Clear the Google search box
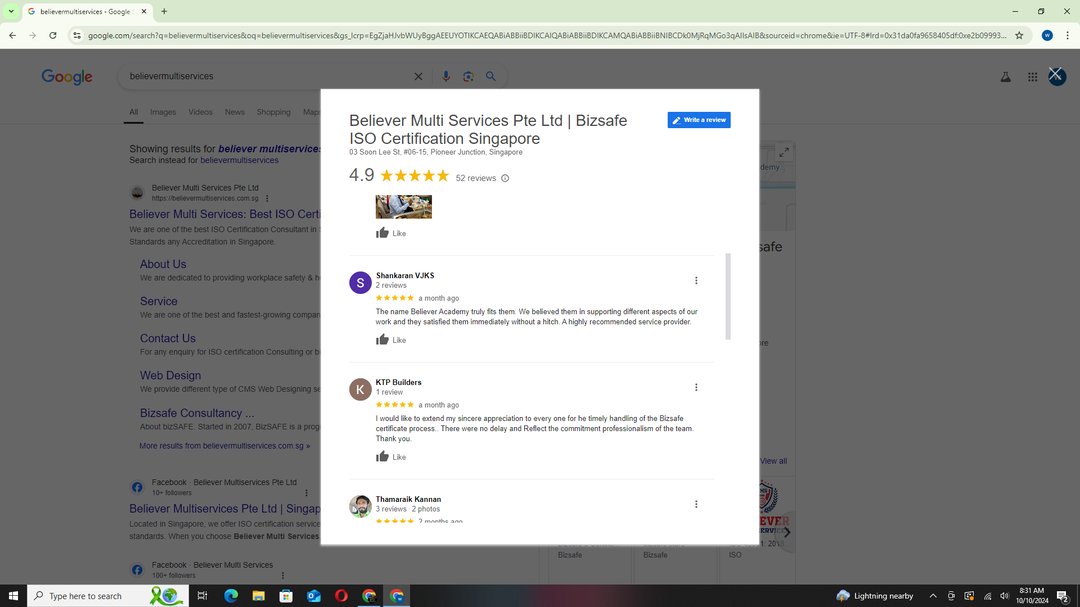 click(x=418, y=76)
